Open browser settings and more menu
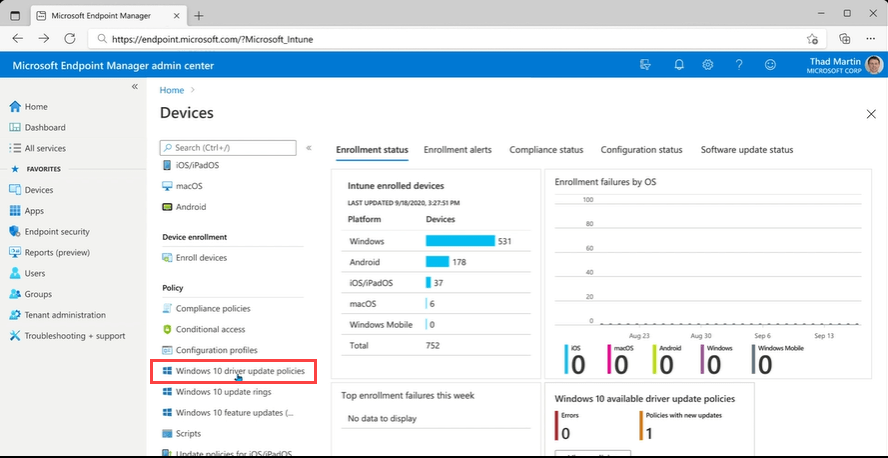Viewport: 888px width, 458px height. pyautogui.click(x=871, y=39)
